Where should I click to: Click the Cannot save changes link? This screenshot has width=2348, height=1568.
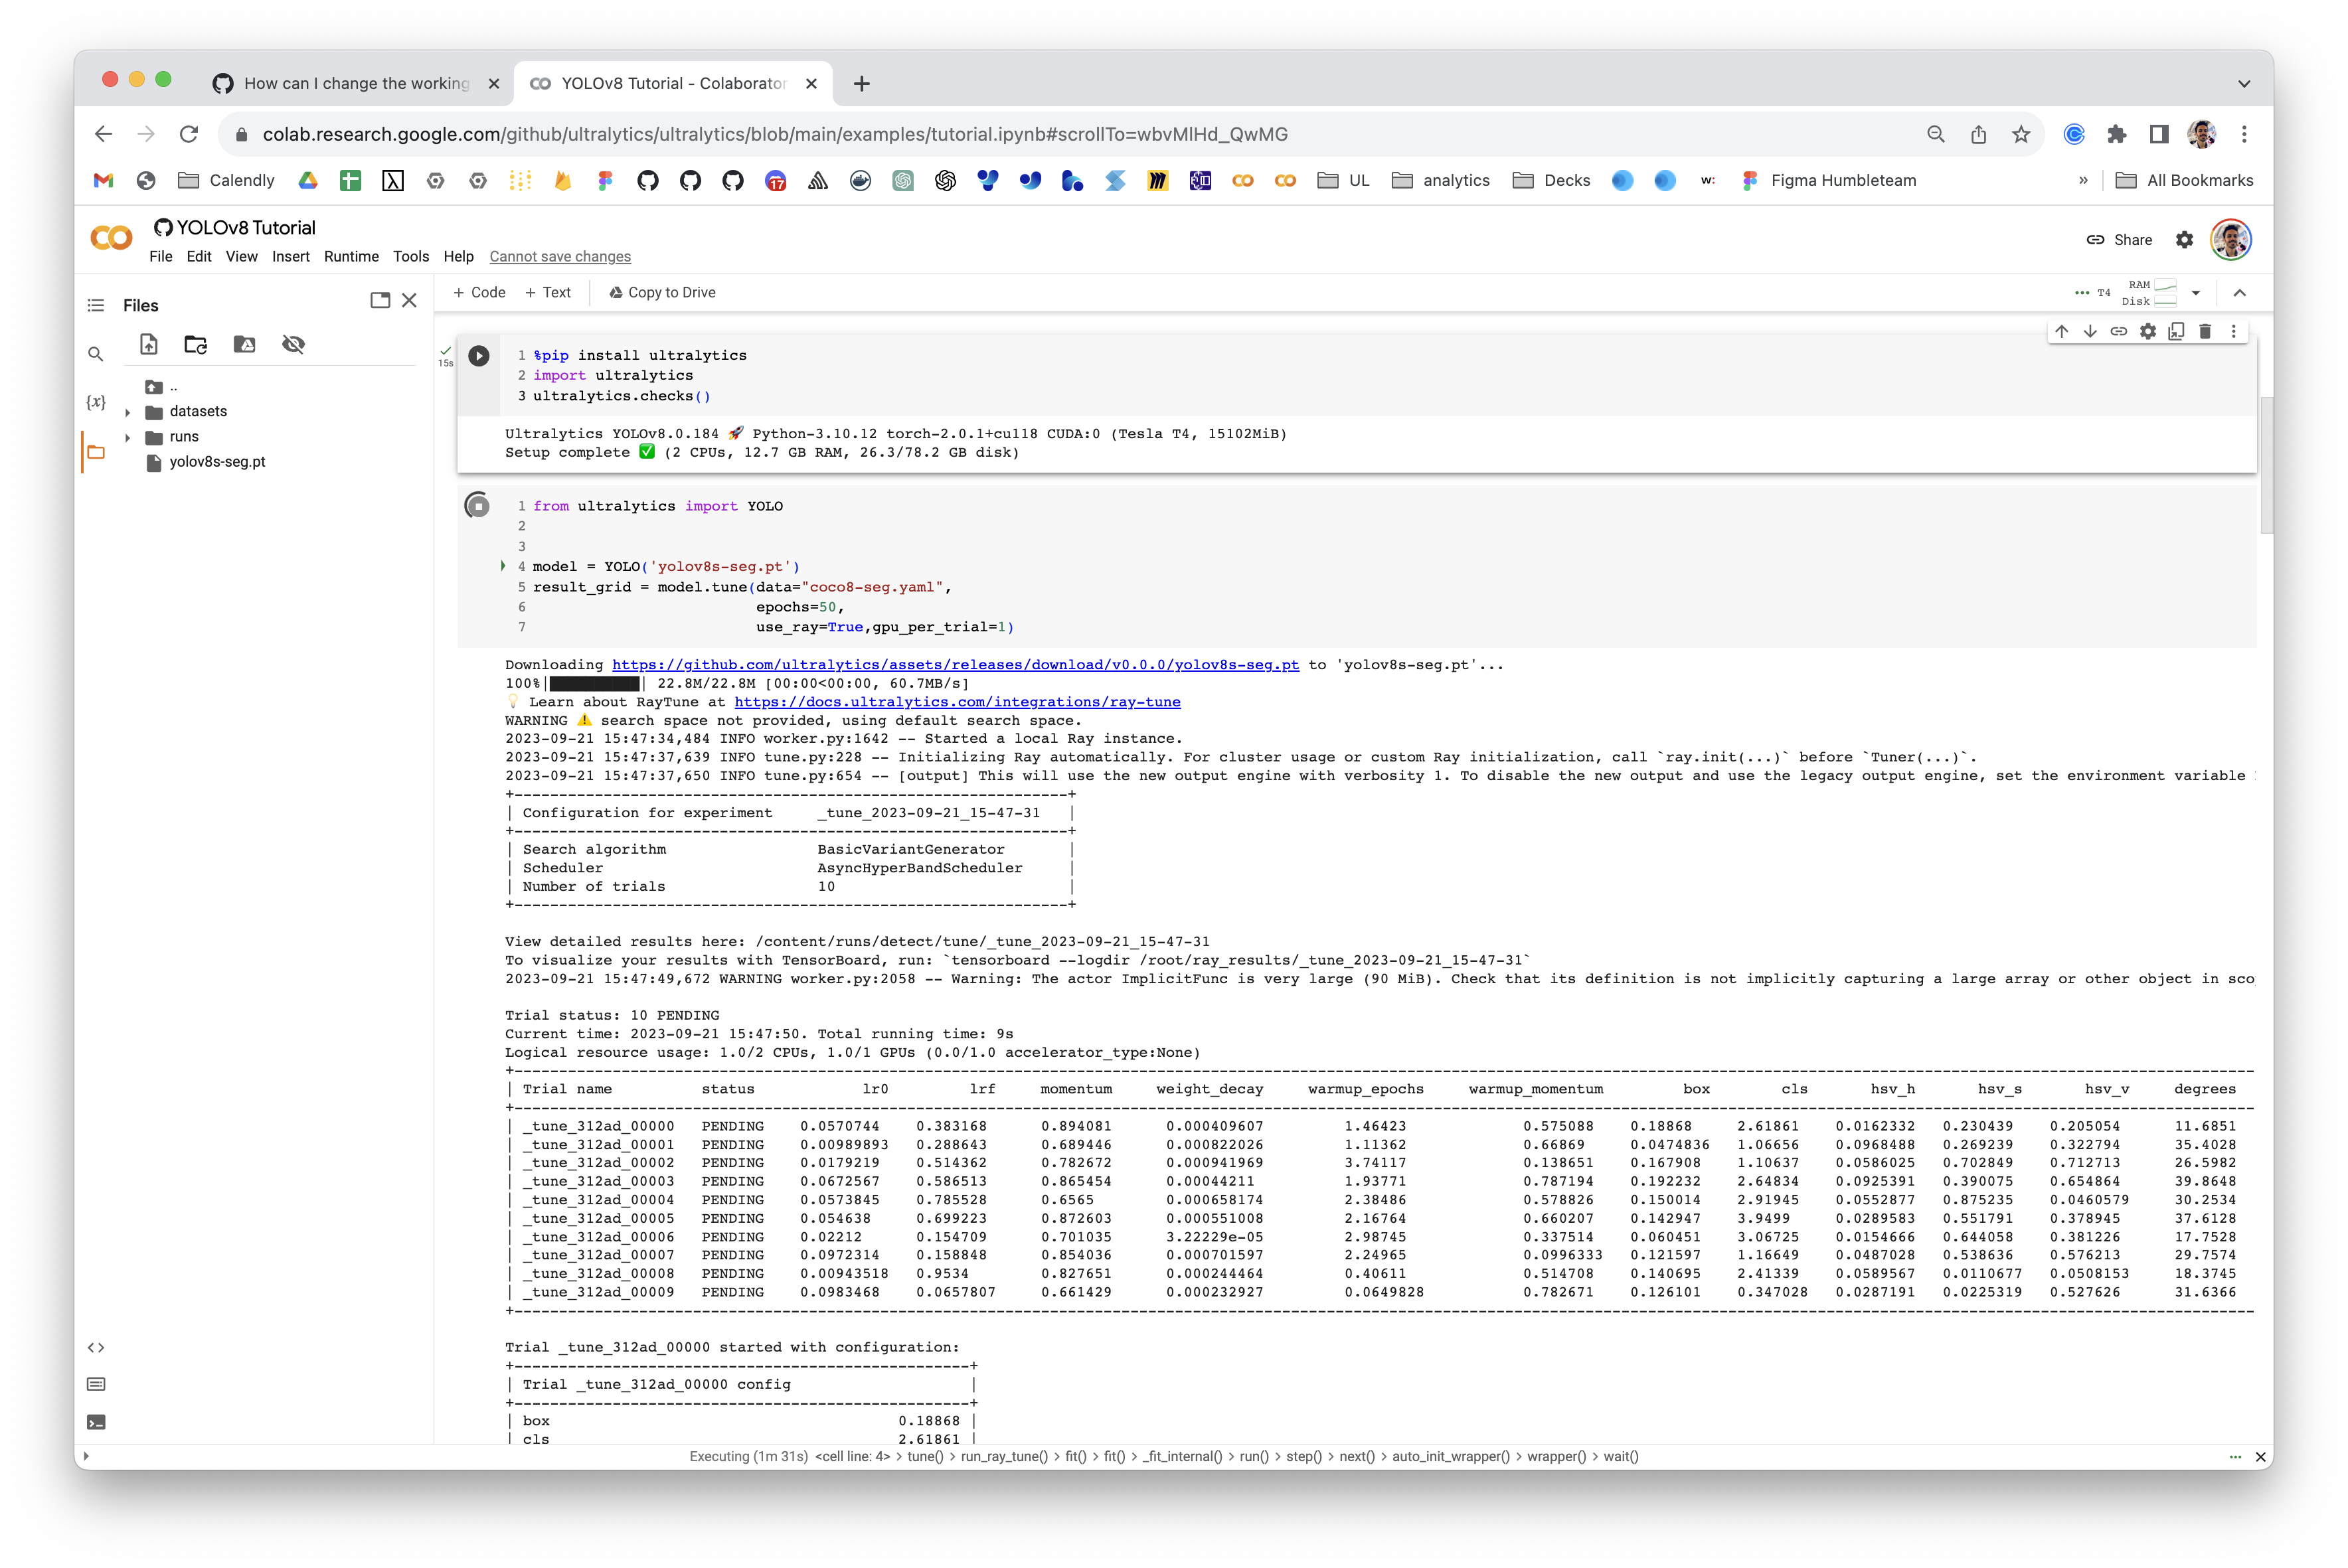tap(560, 256)
